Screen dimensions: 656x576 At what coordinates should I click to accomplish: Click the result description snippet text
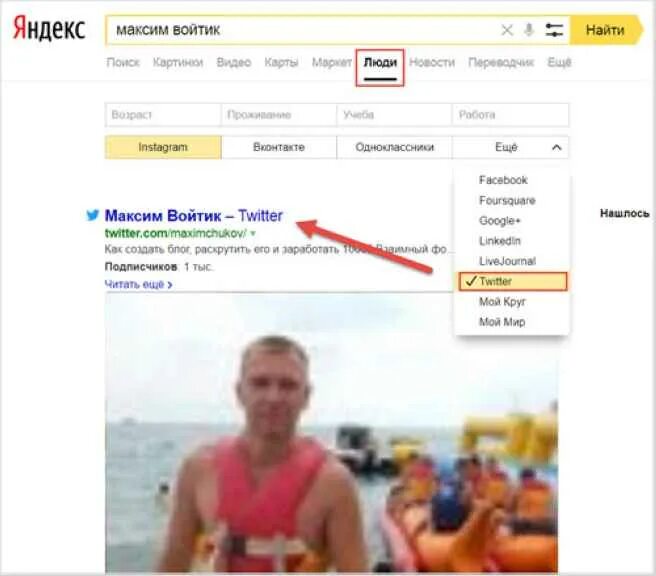(278, 249)
